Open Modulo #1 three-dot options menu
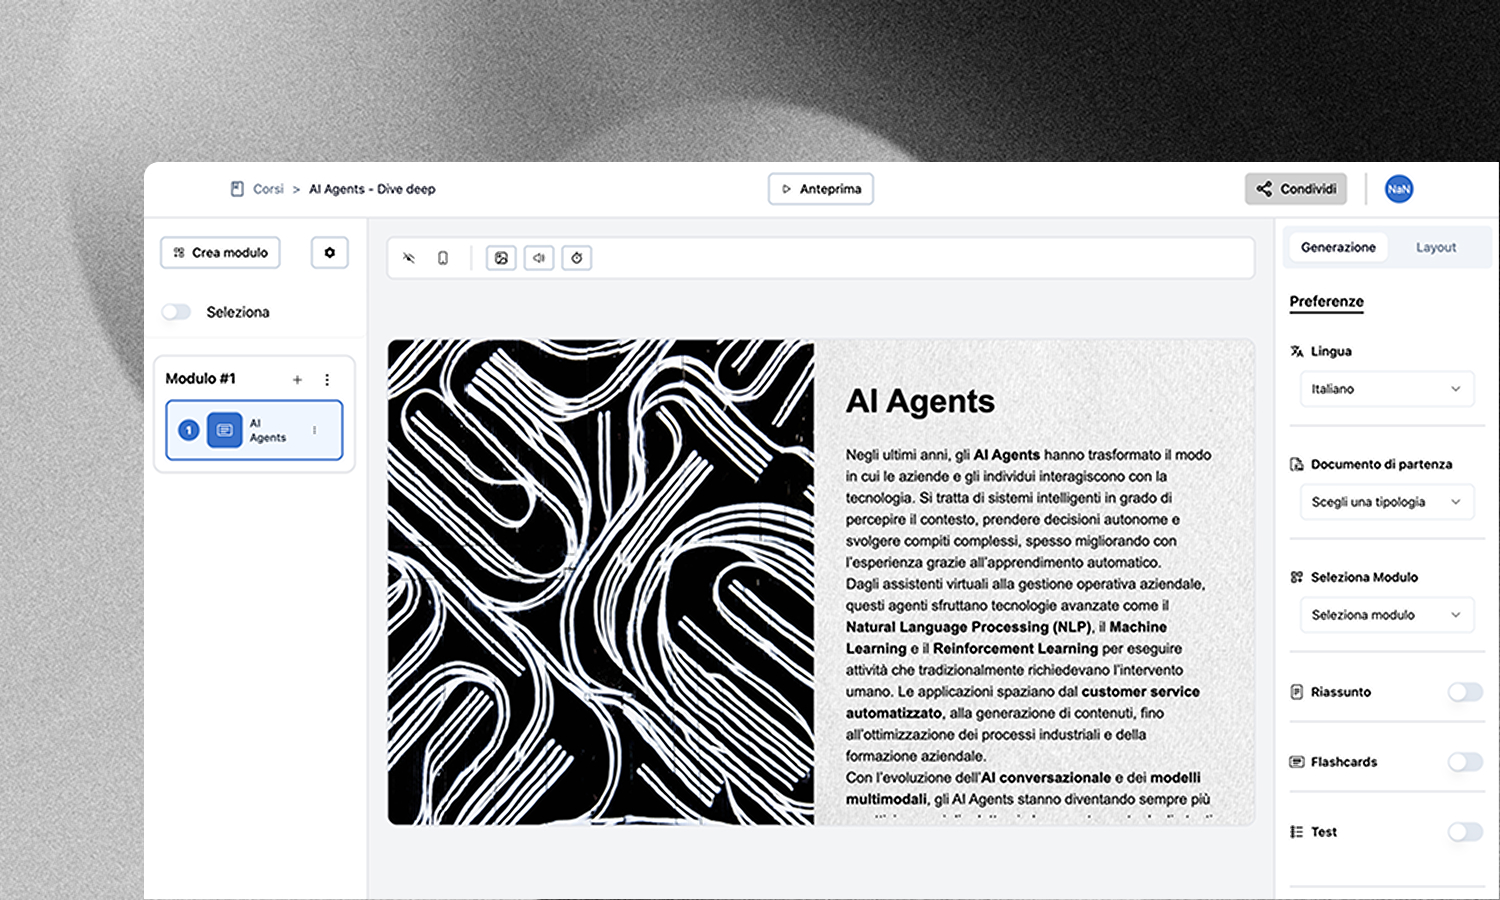The image size is (1500, 900). (x=327, y=380)
